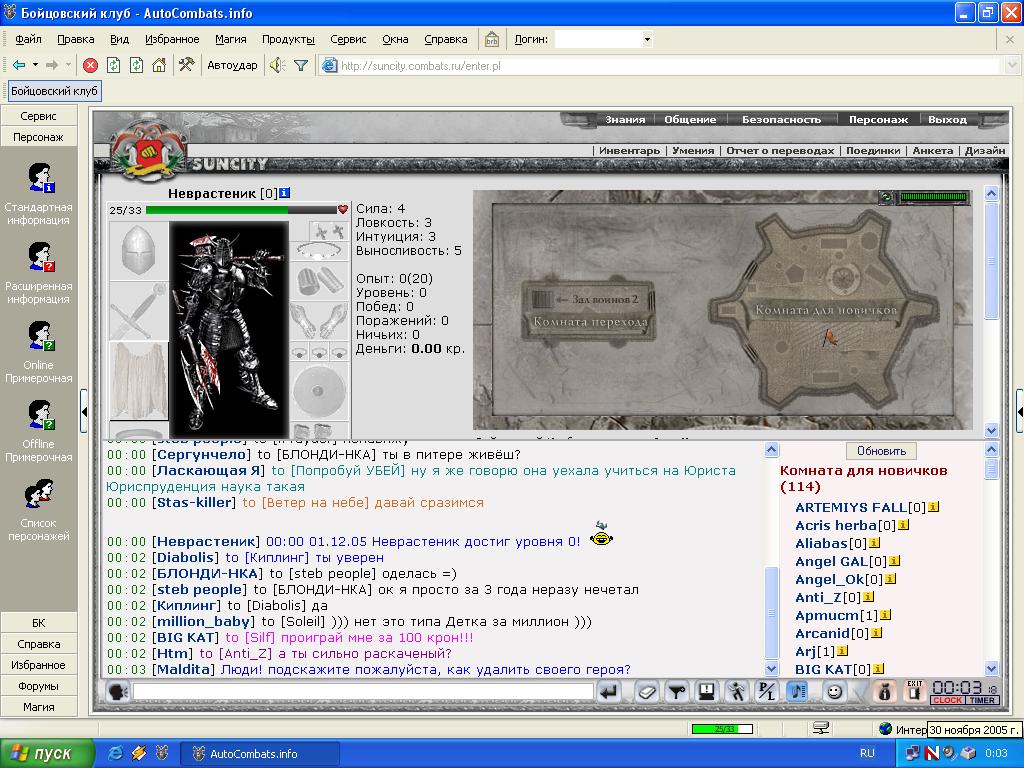
Task: Open Расширенная информация sidebar icon
Action: (40, 257)
